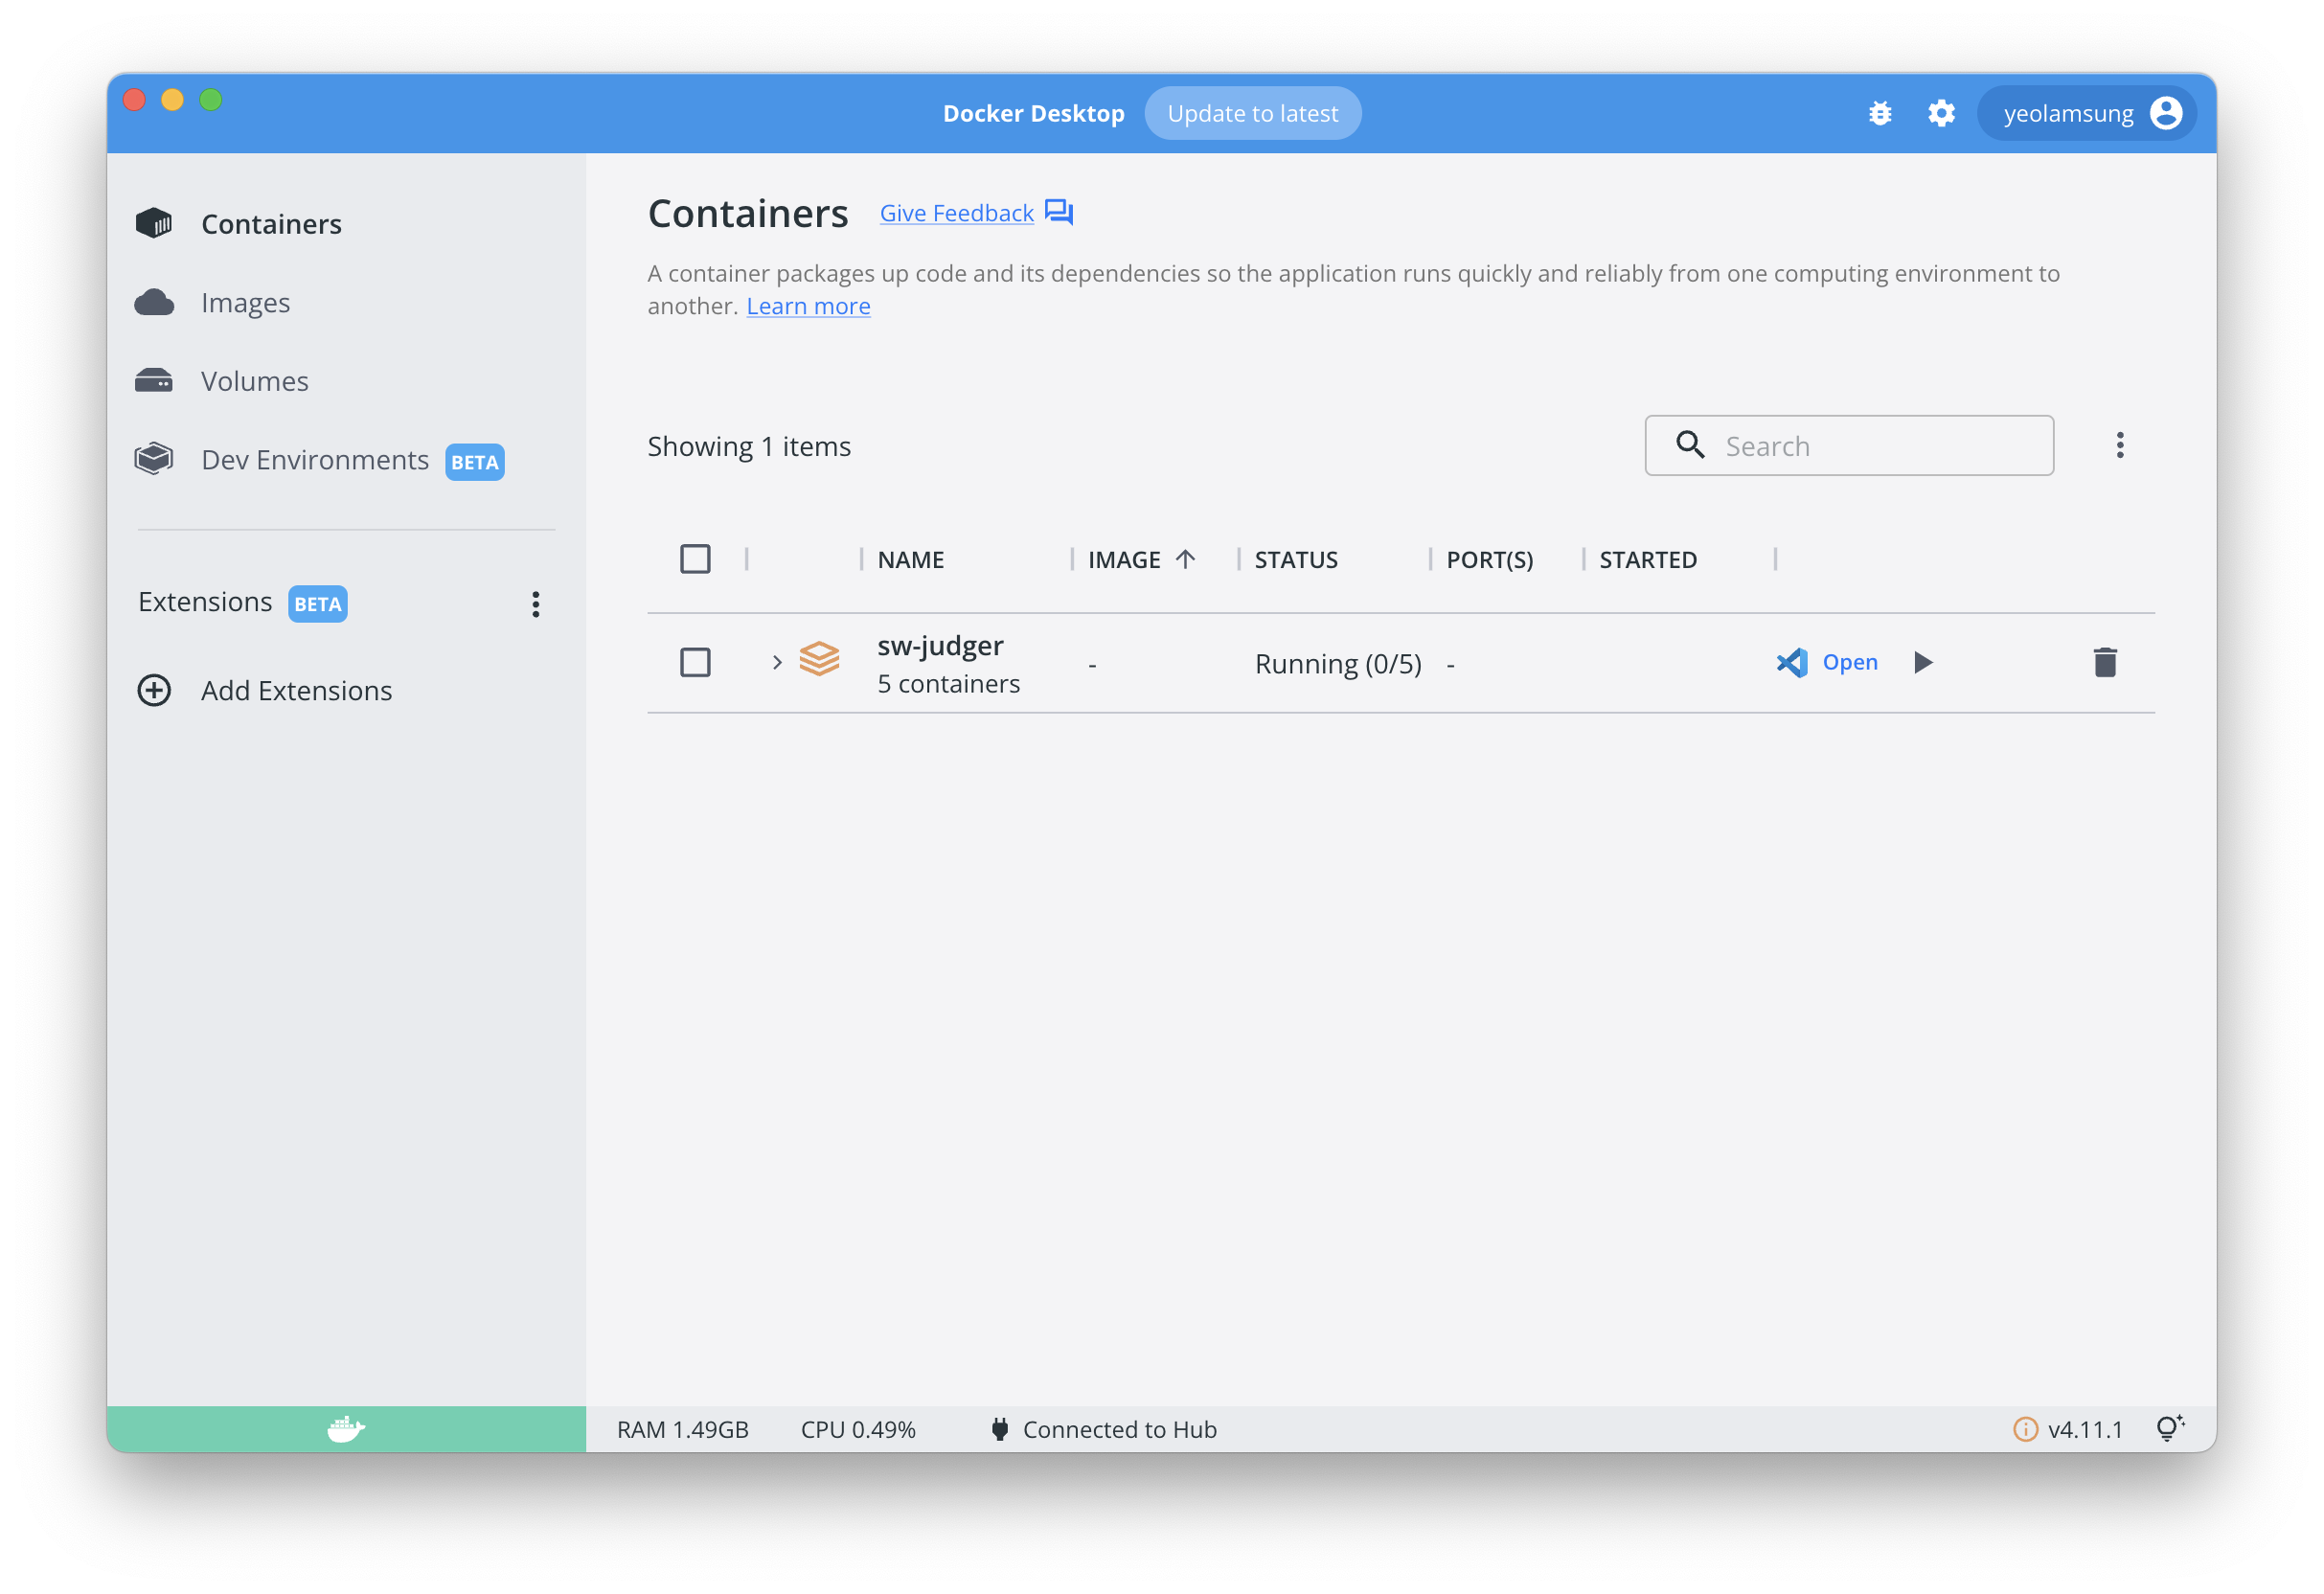Open Docker Desktop settings gear
This screenshot has width=2324, height=1594.
click(1941, 113)
